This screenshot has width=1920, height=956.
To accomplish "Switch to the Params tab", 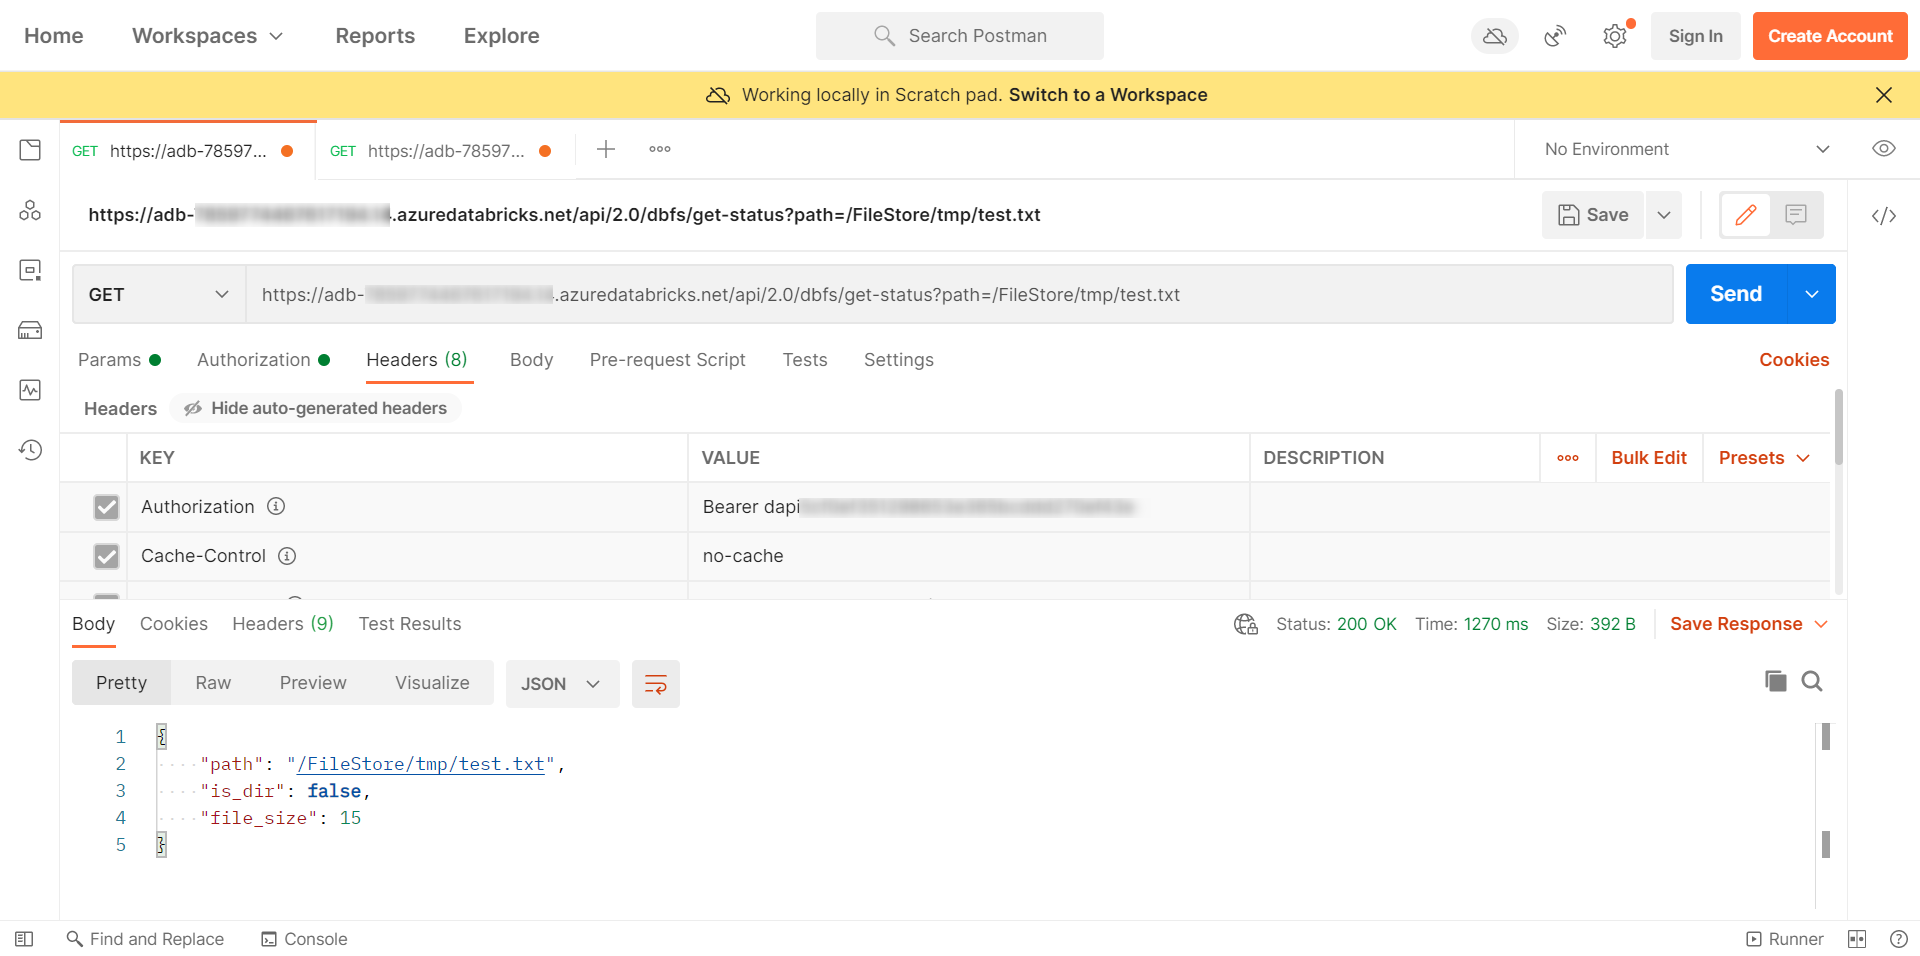I will 119,360.
